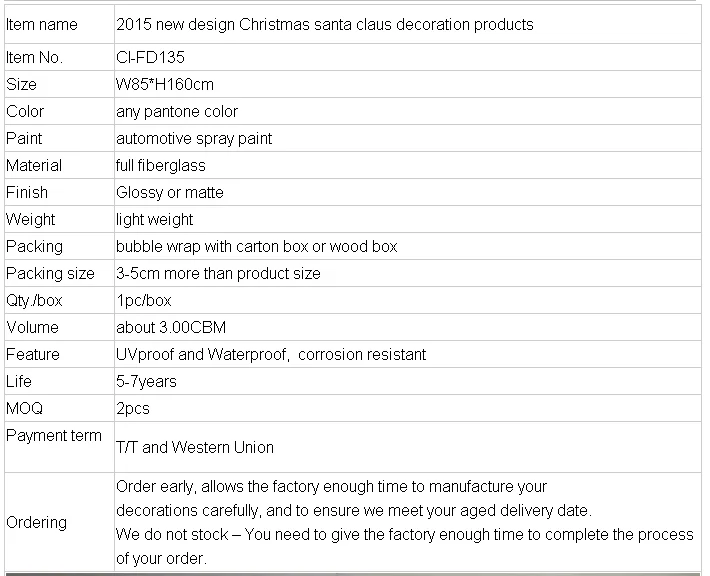Click the 'any pantone color' cell
The image size is (710, 576).
pos(177,111)
